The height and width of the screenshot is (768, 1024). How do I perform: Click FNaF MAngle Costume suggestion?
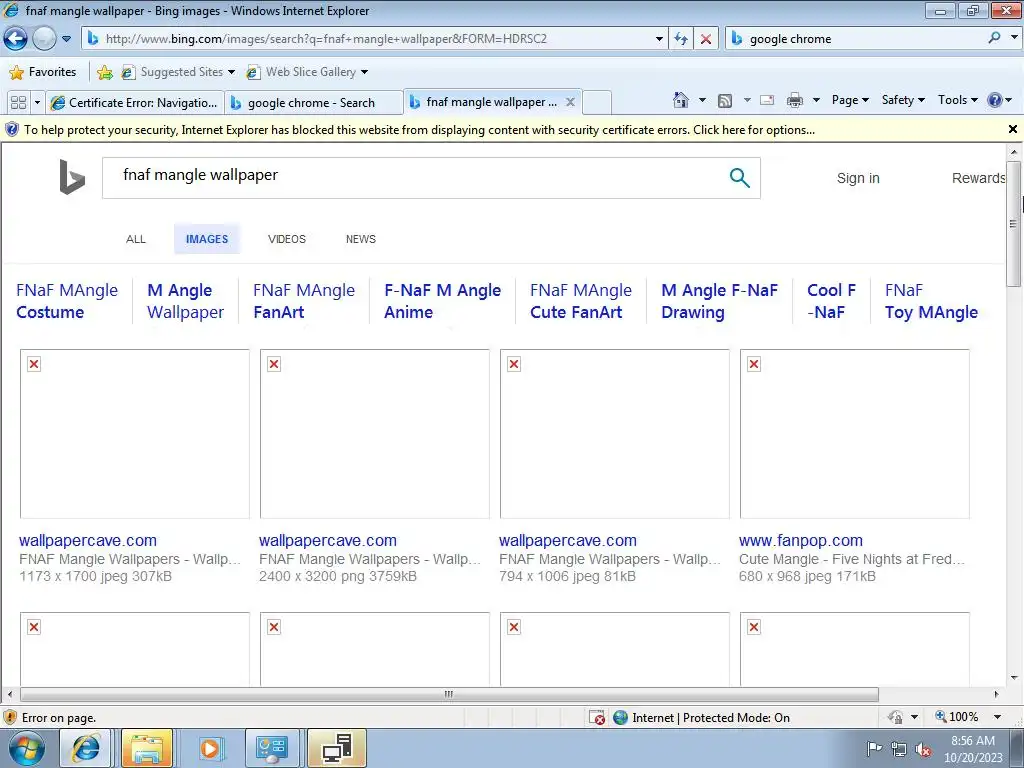[x=67, y=301]
